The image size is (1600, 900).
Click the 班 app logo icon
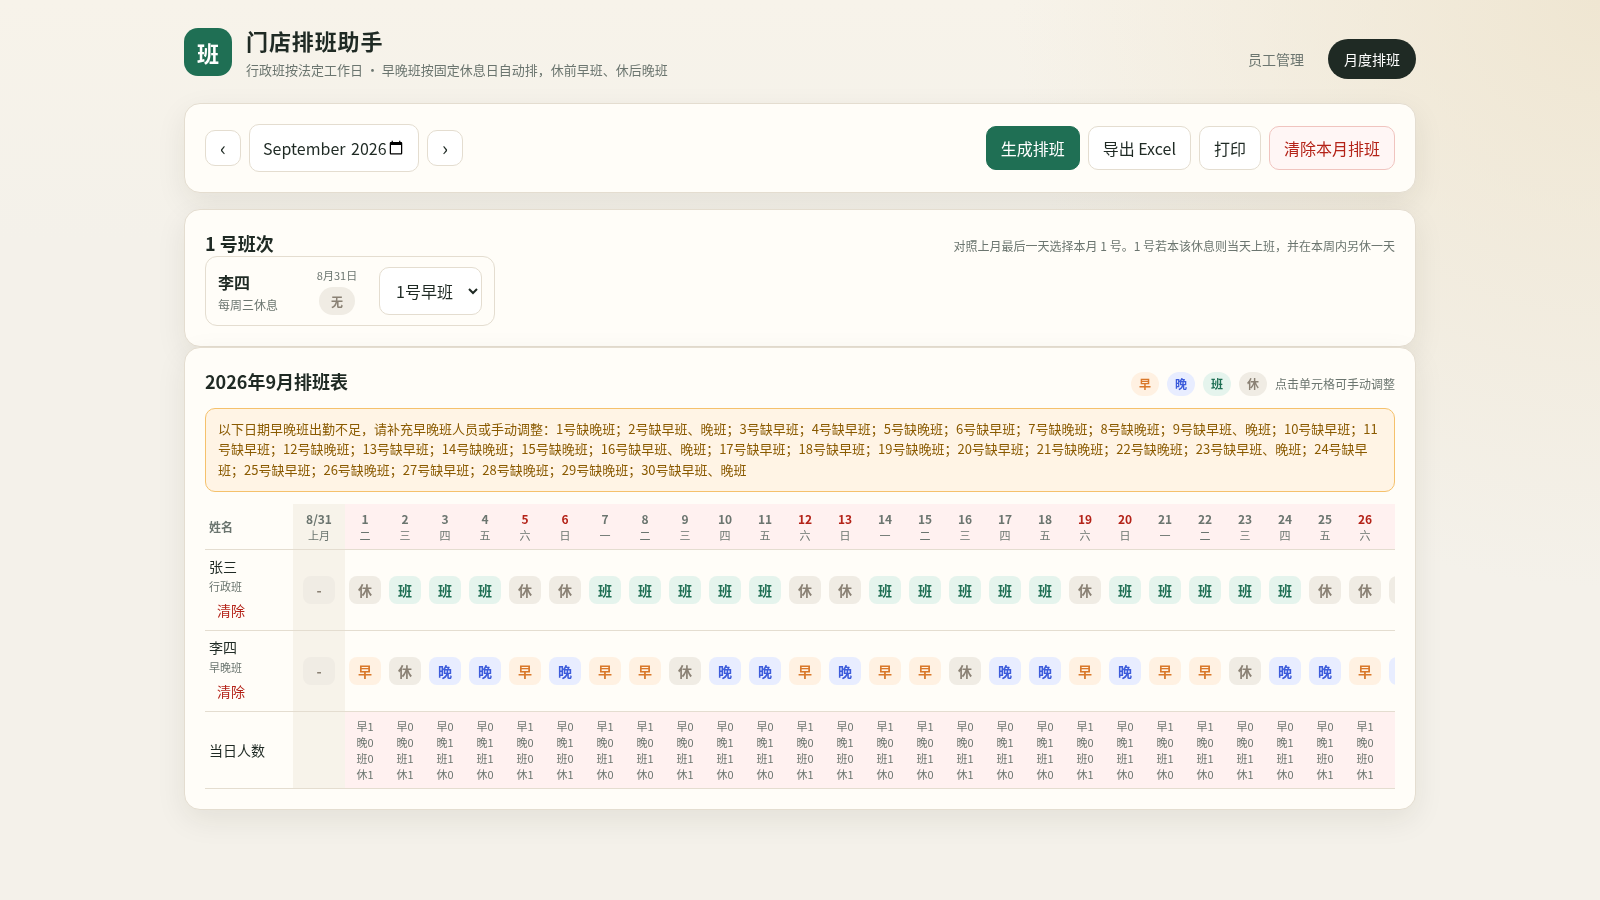(208, 52)
